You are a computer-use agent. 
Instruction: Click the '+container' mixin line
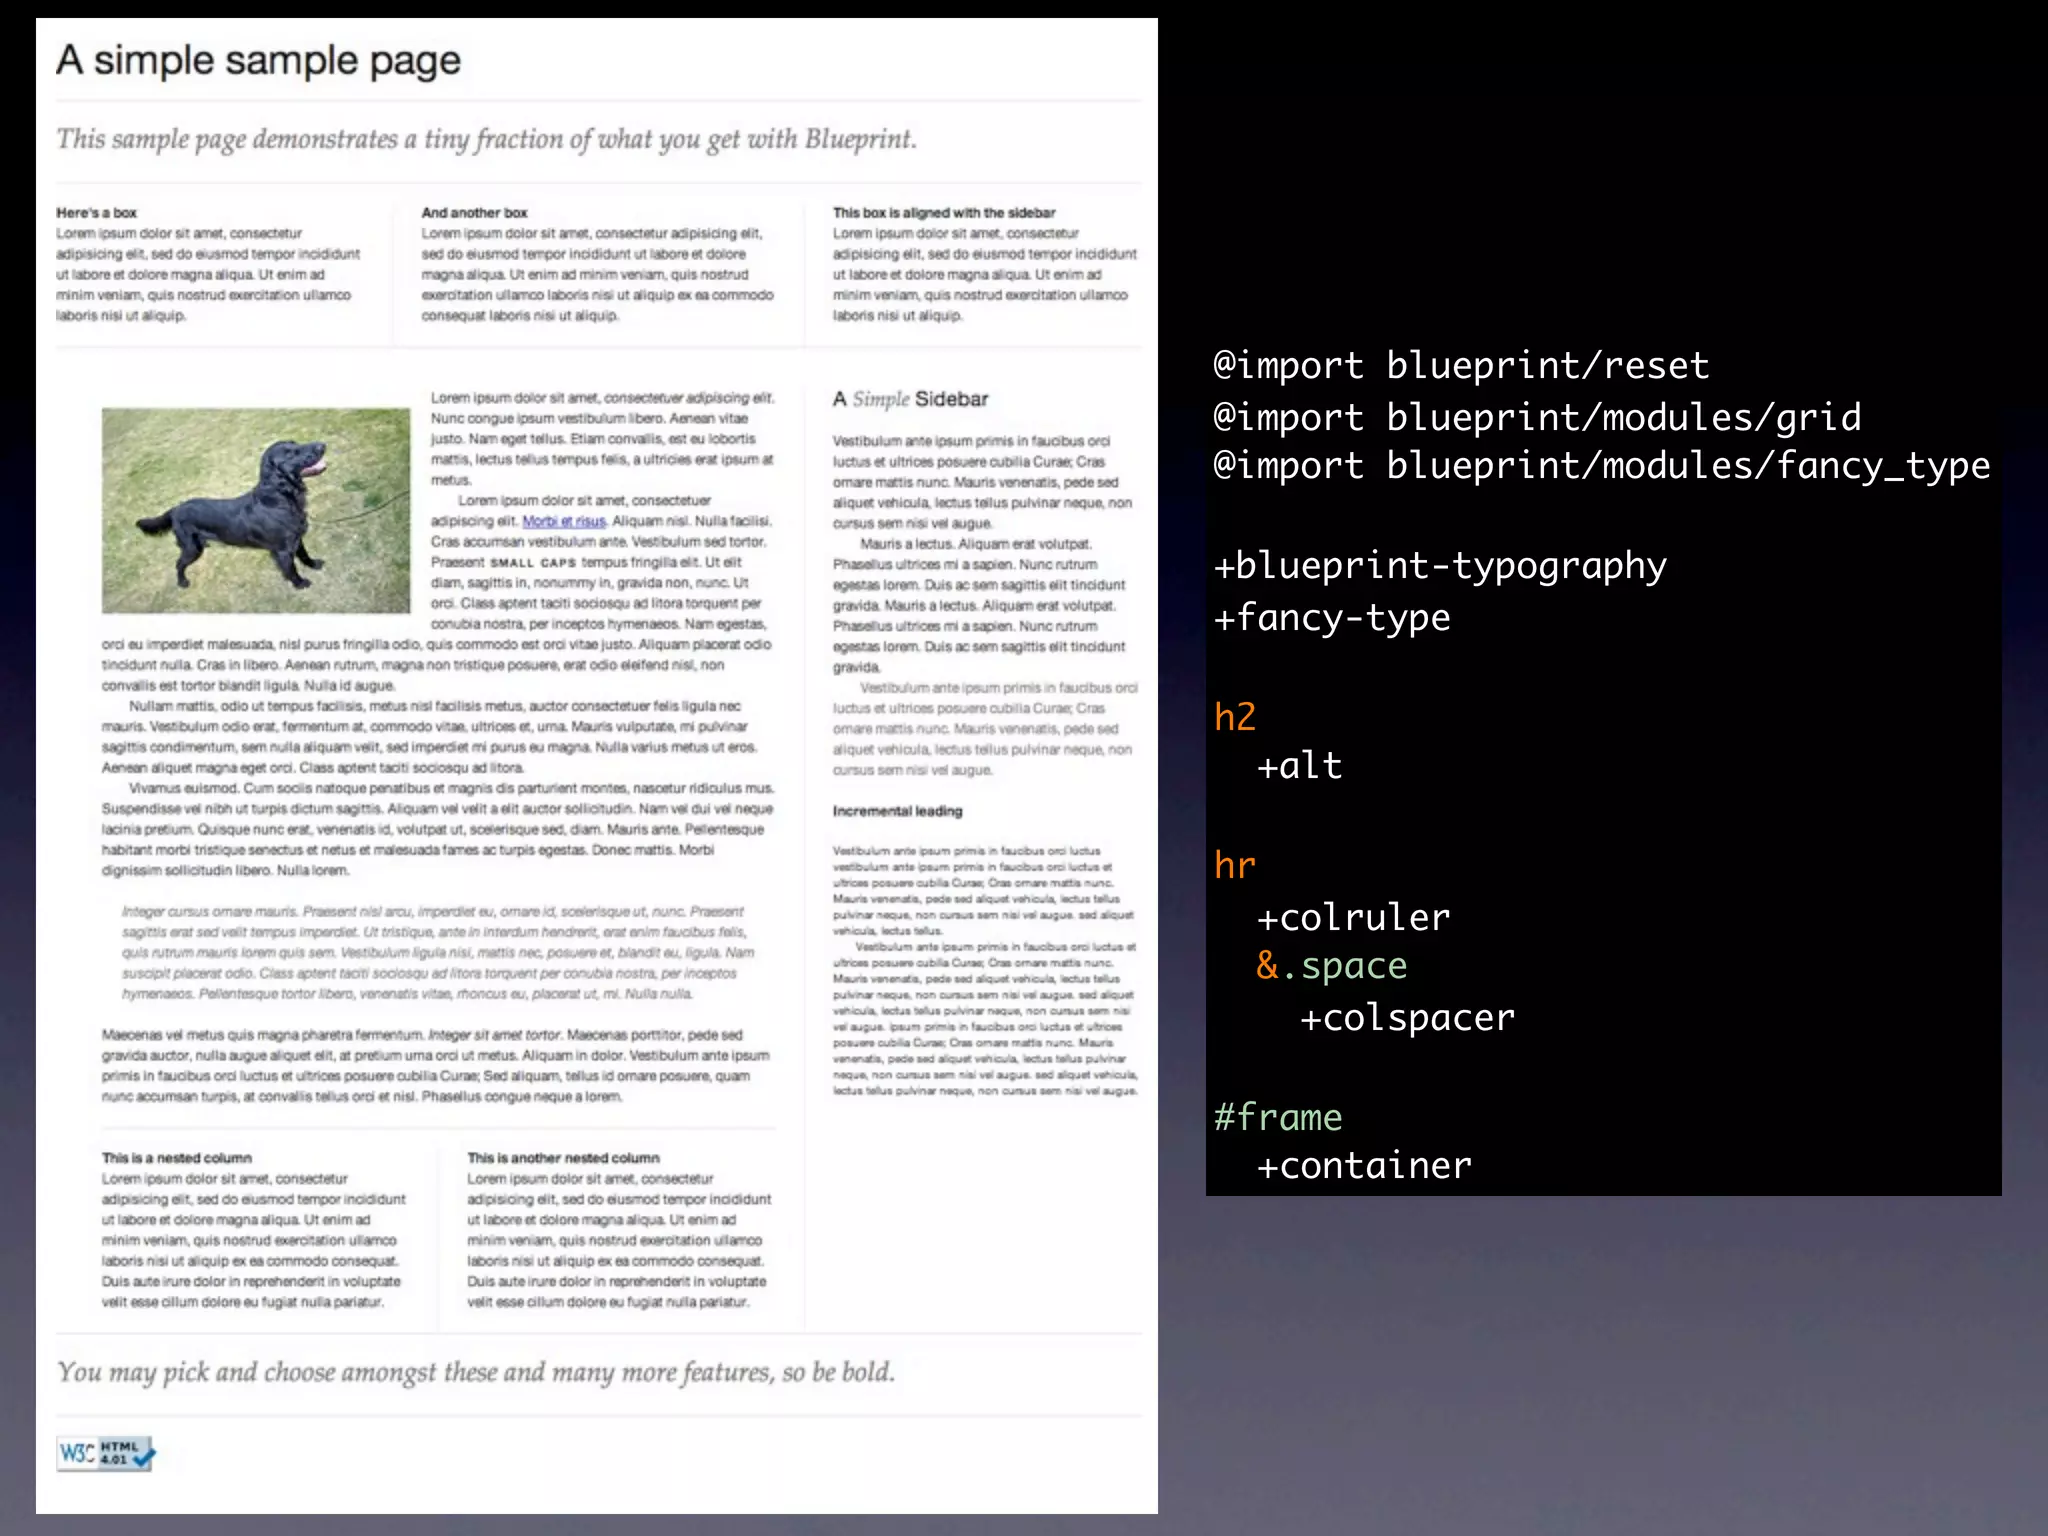(1364, 1166)
